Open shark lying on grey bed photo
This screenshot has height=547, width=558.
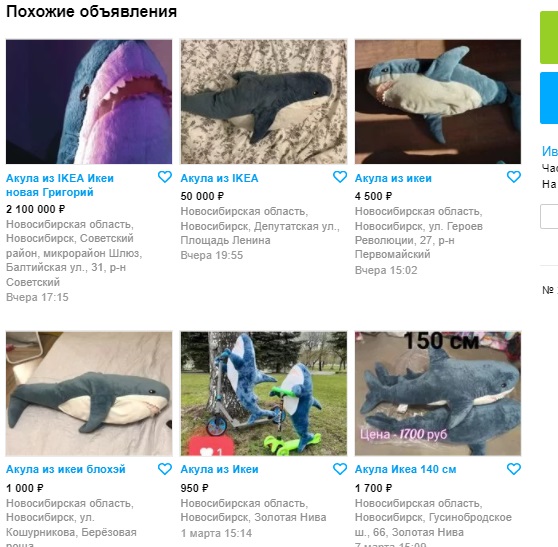(89, 394)
